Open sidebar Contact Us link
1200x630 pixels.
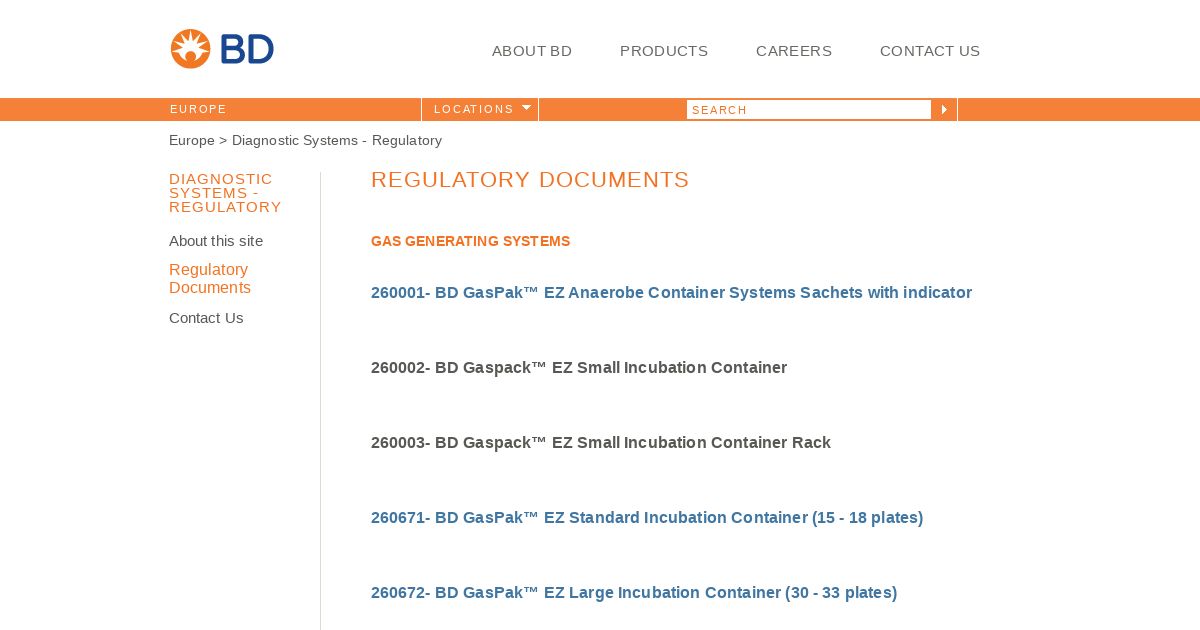[206, 318]
